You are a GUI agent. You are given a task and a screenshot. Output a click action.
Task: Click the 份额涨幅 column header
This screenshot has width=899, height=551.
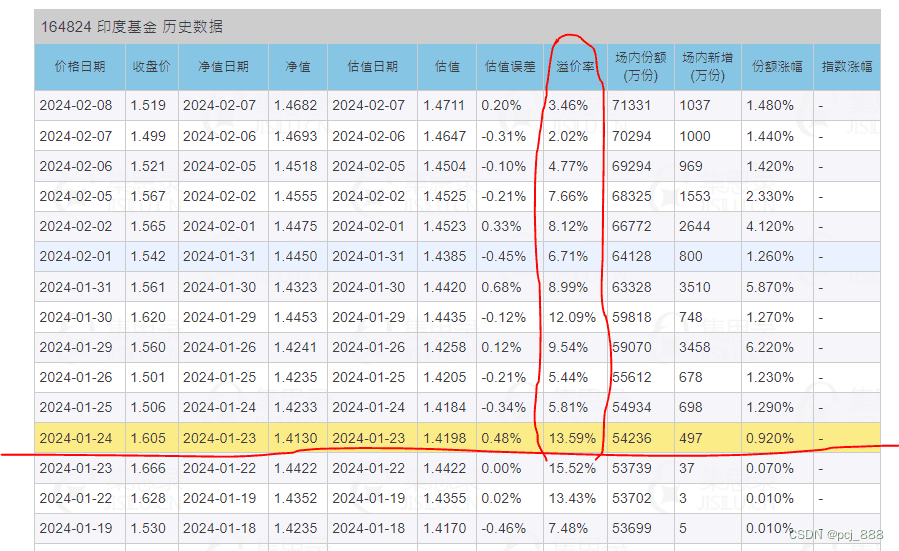coord(777,67)
